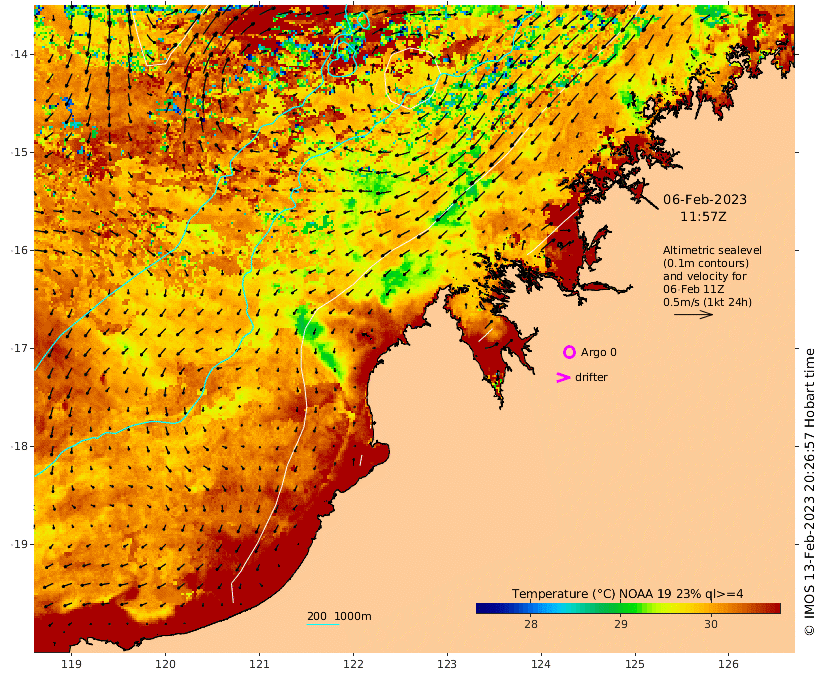Click the longitude 124 axis label

point(541,664)
